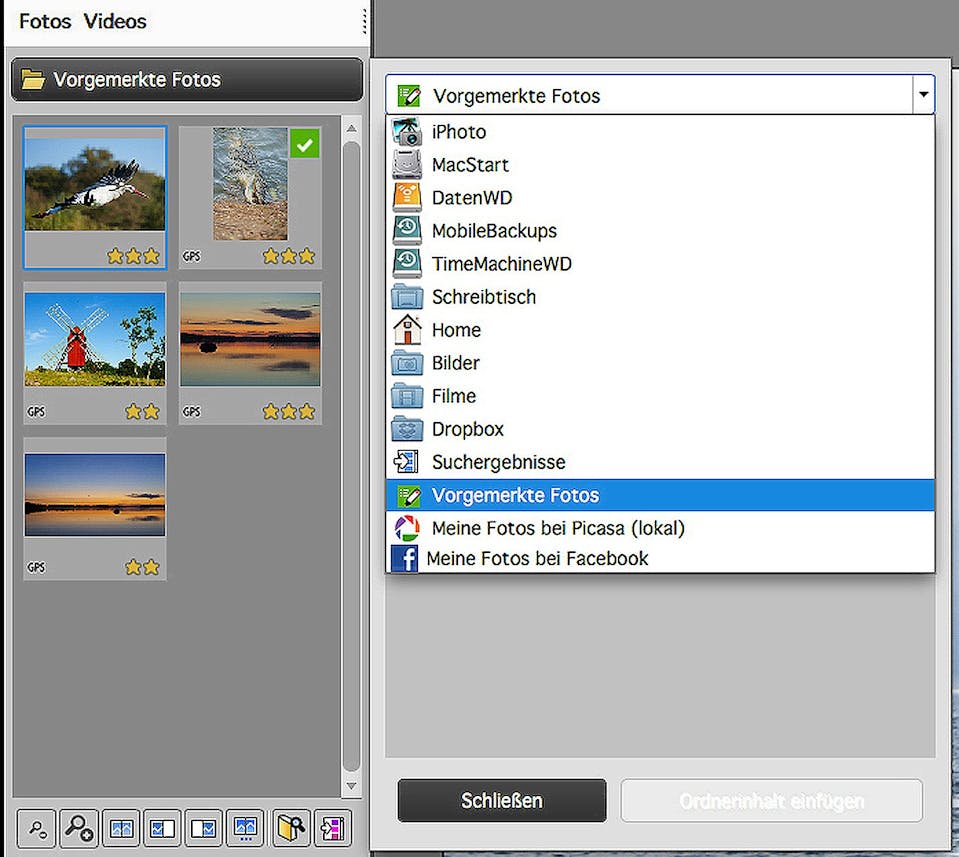
Task: Click the zoom out magnifier icon
Action: coord(37,828)
